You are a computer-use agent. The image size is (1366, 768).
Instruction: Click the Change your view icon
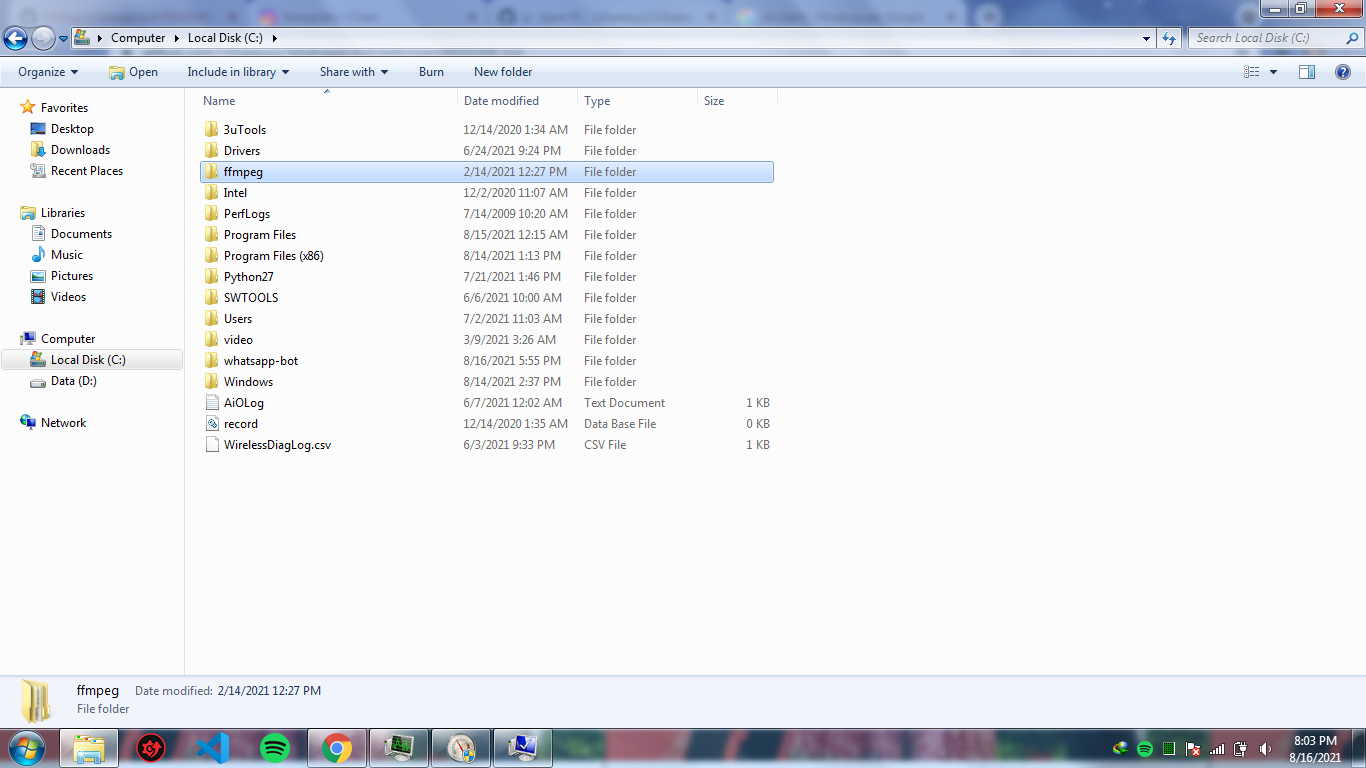pyautogui.click(x=1252, y=72)
